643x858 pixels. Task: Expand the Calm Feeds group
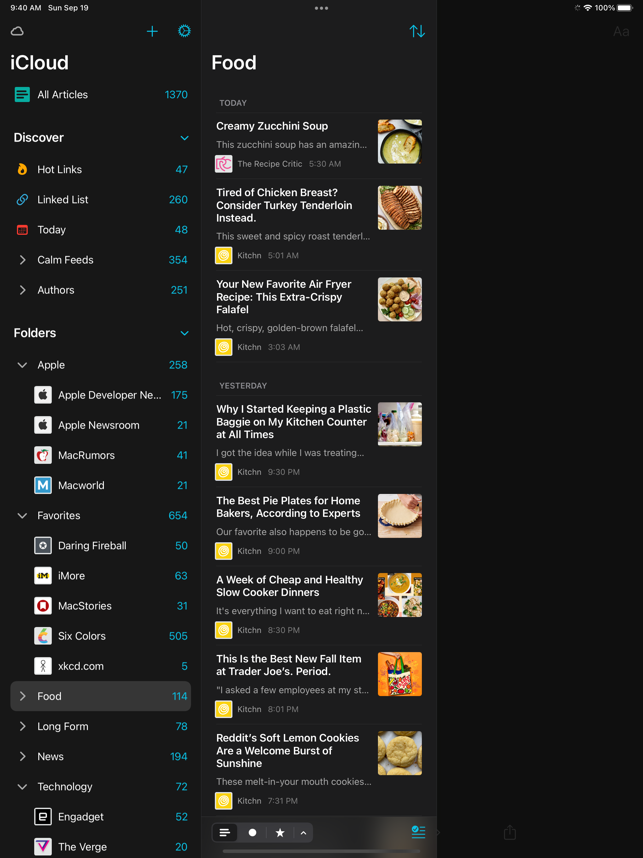(x=22, y=260)
